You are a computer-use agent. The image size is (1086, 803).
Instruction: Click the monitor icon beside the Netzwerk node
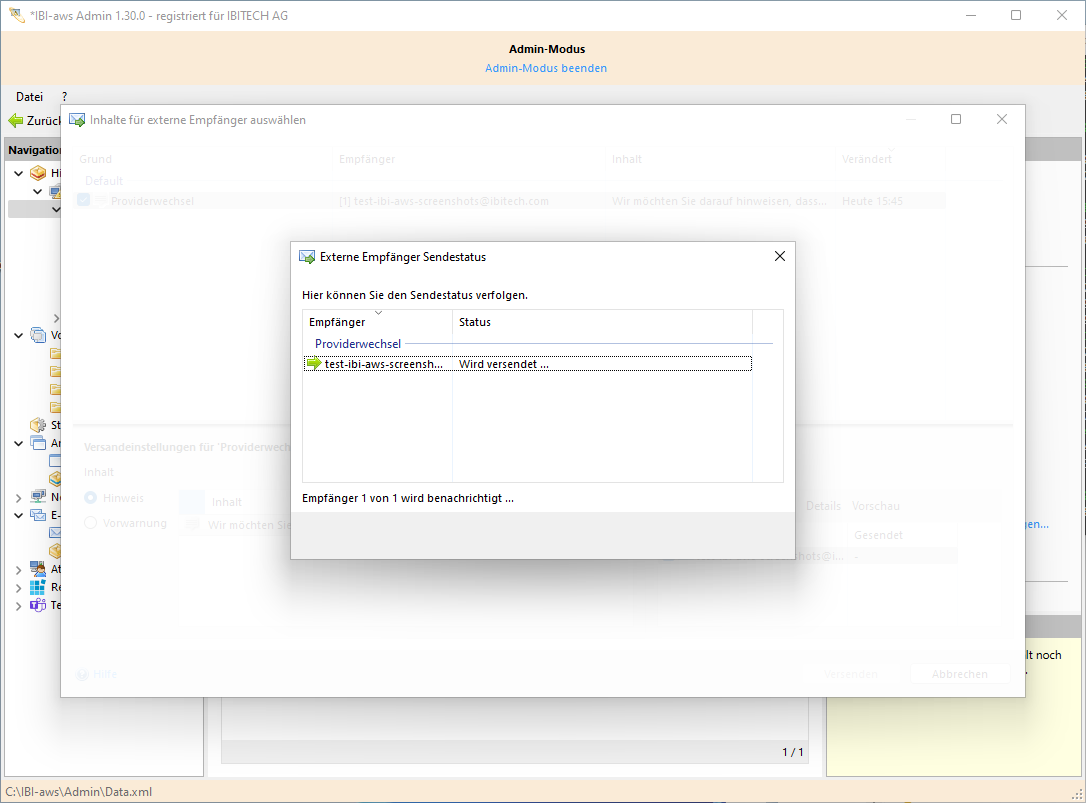click(36, 495)
